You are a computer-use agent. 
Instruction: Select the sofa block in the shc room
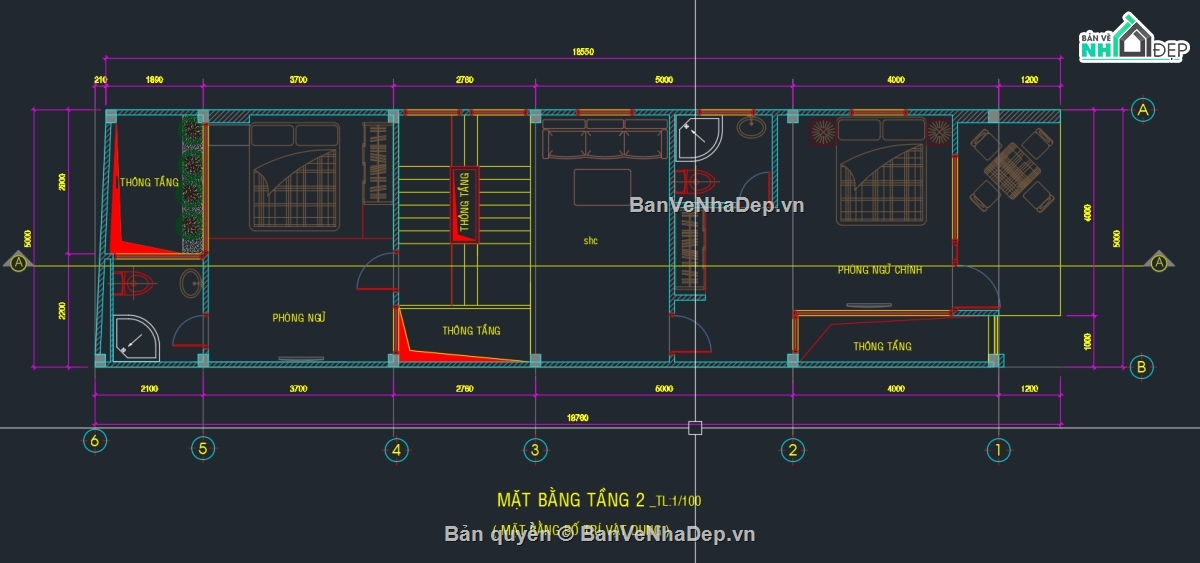[x=605, y=139]
